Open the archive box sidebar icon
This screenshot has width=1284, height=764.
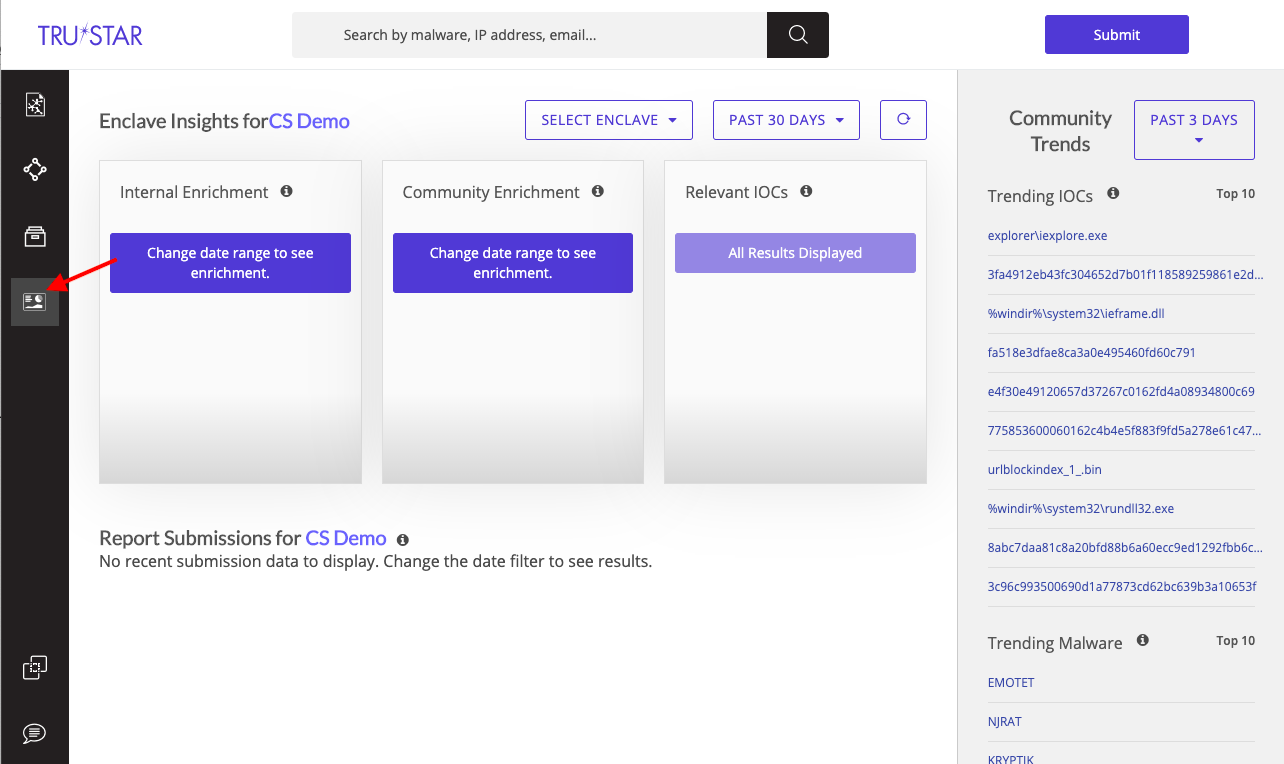(x=35, y=236)
